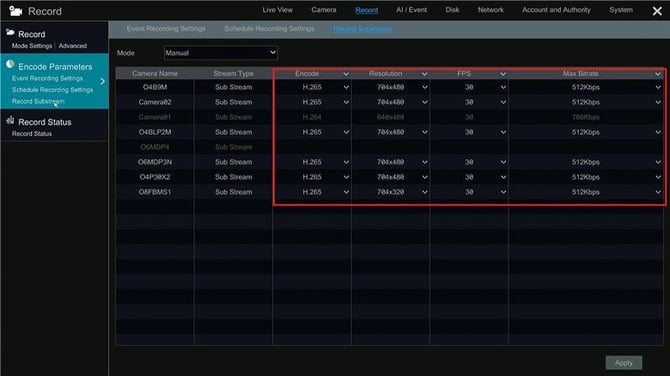Open the Record menu in the top bar
Screen dimensions: 670x376
point(367,10)
